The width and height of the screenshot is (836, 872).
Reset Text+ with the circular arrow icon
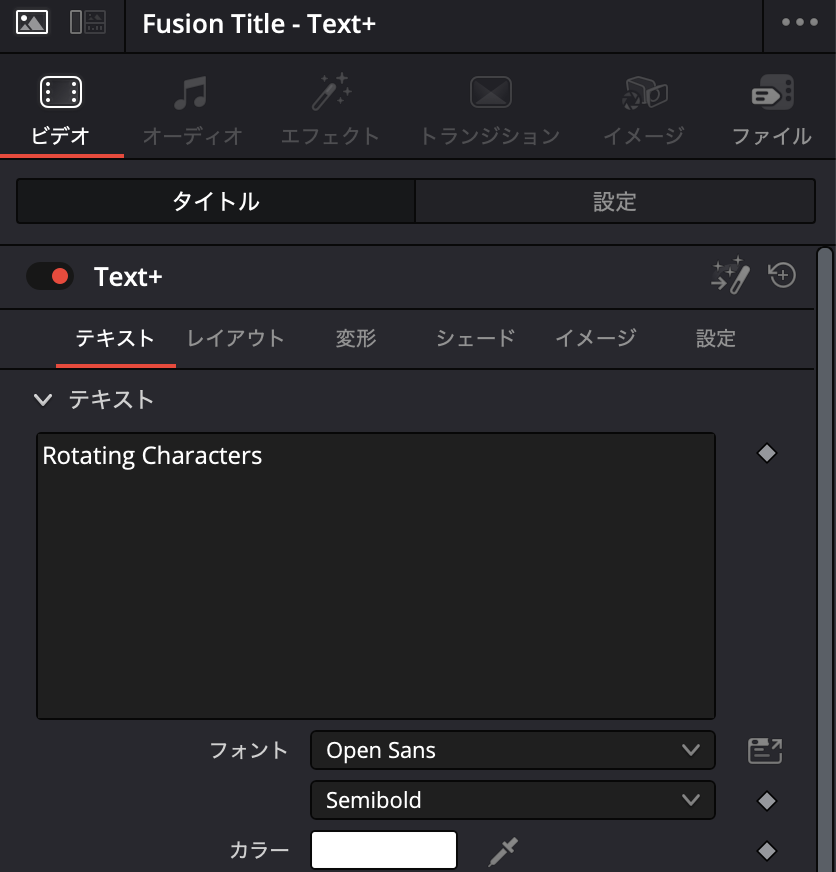[782, 275]
